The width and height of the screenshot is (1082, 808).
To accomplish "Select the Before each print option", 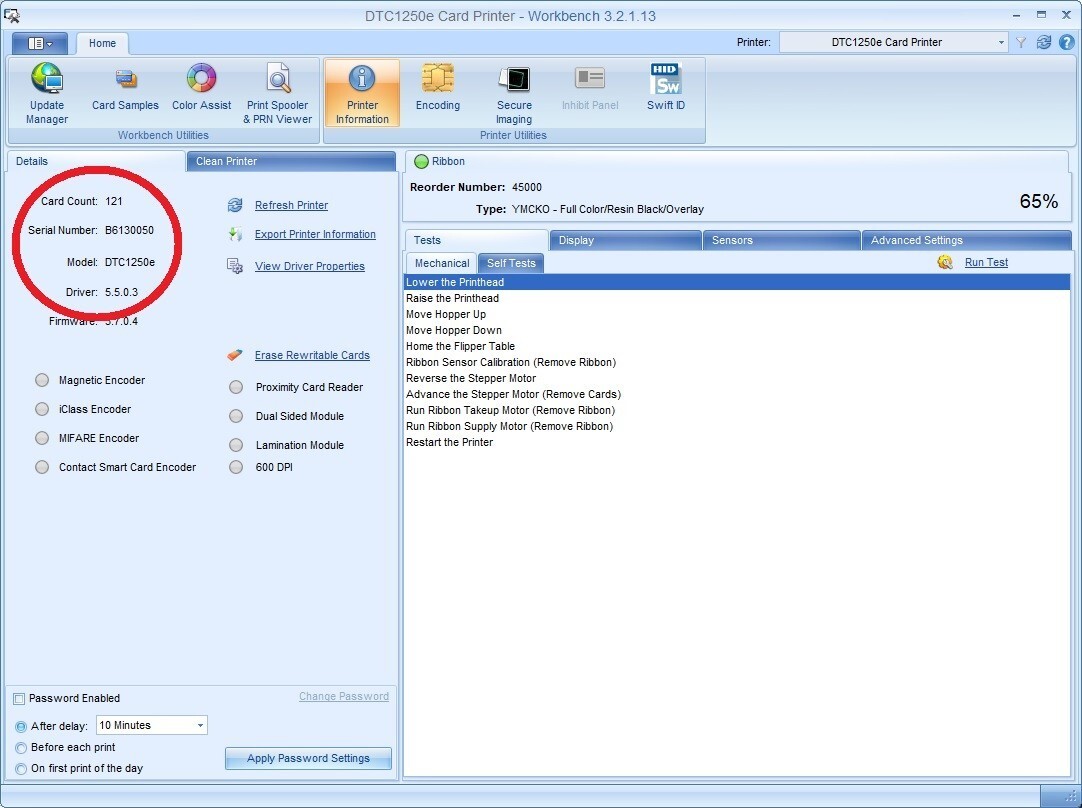I will [x=21, y=748].
